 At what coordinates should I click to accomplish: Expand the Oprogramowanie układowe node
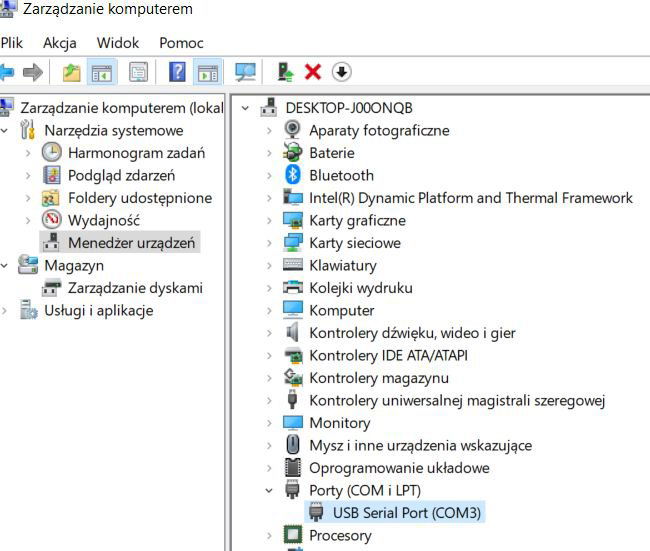pyautogui.click(x=269, y=468)
